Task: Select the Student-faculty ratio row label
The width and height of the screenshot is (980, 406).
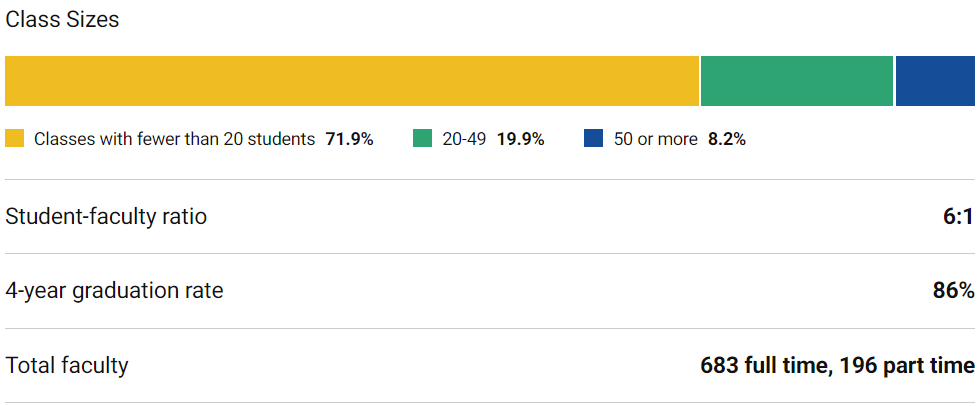Action: pyautogui.click(x=106, y=217)
